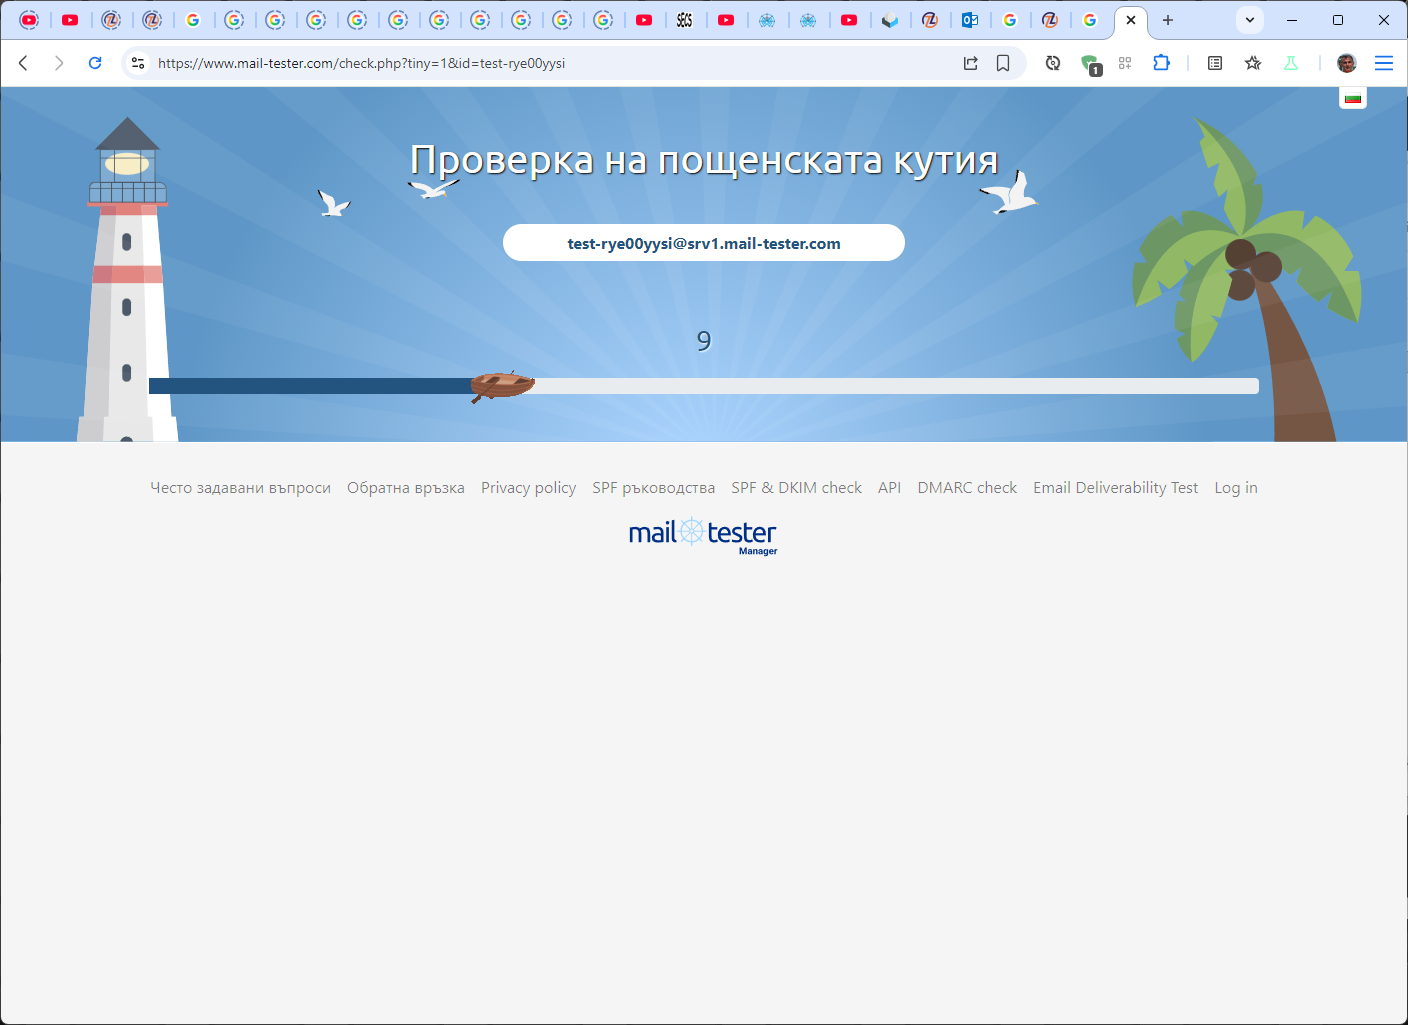Image resolution: width=1408 pixels, height=1025 pixels.
Task: Bookmark this page with the bookmark icon
Action: pyautogui.click(x=1003, y=63)
